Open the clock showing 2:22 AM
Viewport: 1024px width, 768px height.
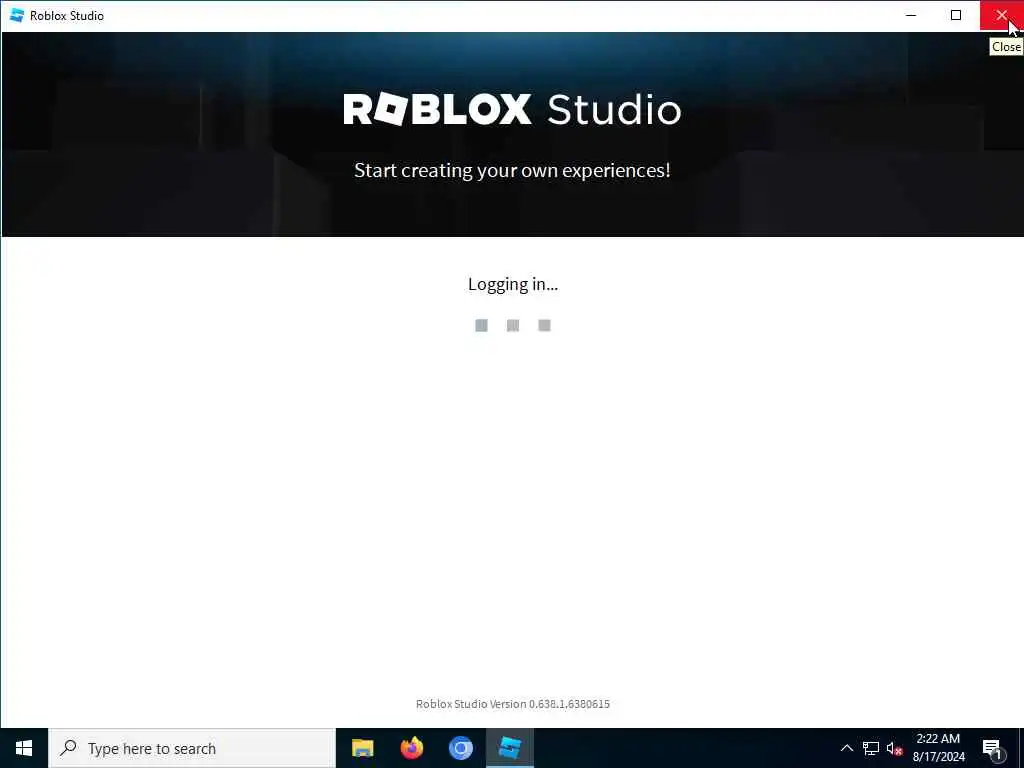pyautogui.click(x=938, y=748)
